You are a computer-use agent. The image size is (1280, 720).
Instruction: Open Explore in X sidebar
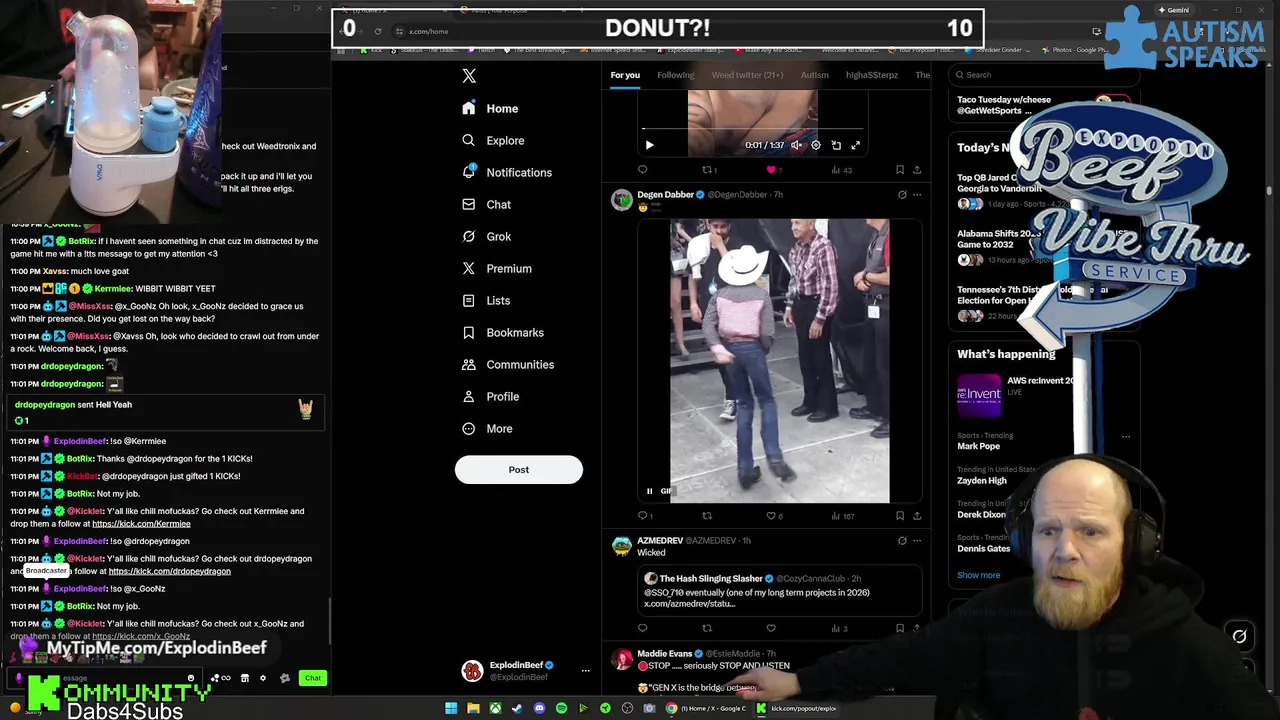click(x=493, y=140)
